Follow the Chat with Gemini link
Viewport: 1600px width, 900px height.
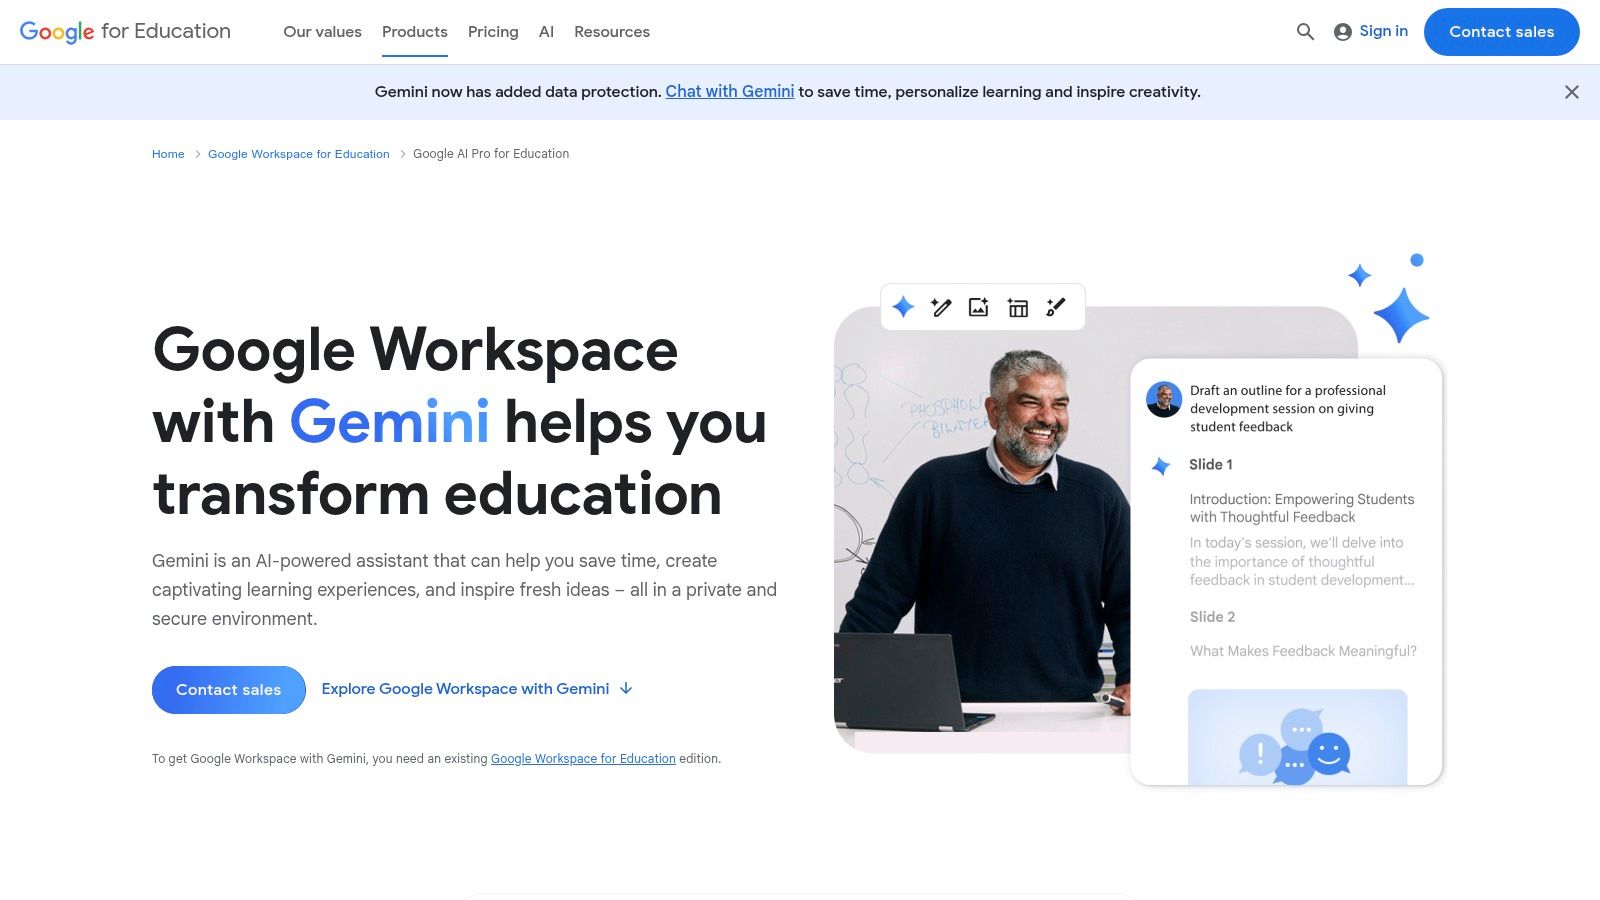click(x=729, y=91)
